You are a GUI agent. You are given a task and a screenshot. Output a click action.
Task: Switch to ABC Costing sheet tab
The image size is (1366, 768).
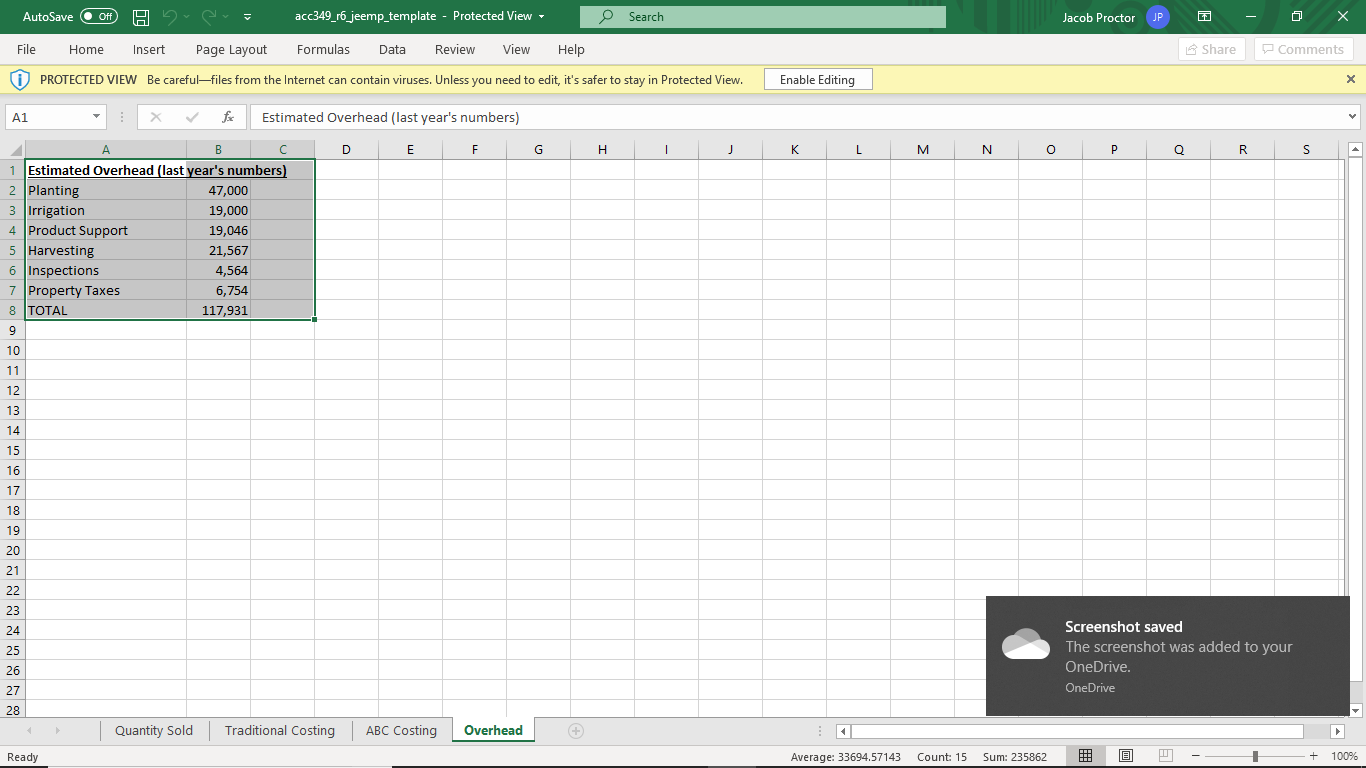coord(401,730)
